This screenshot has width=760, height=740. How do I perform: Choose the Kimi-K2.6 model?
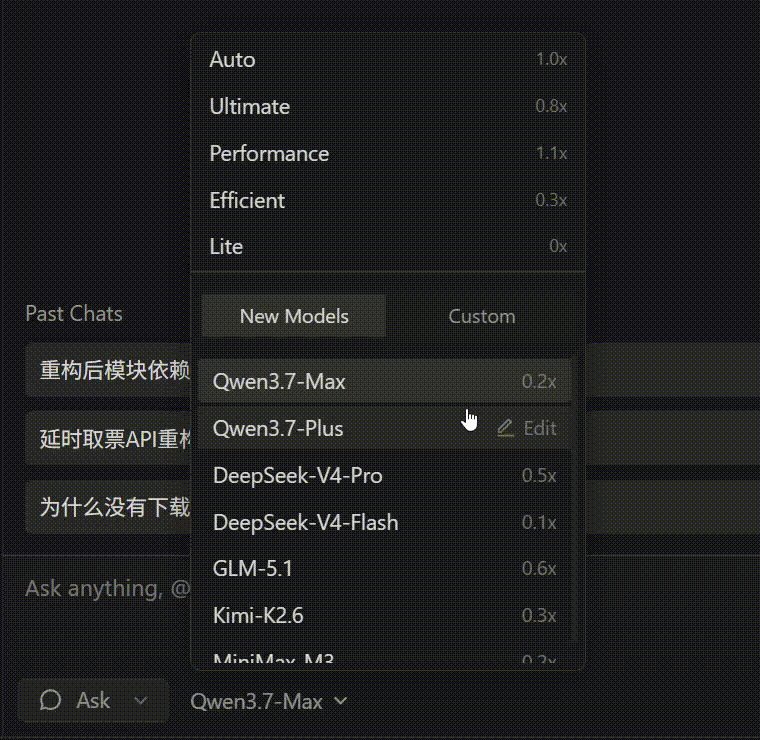tap(384, 615)
